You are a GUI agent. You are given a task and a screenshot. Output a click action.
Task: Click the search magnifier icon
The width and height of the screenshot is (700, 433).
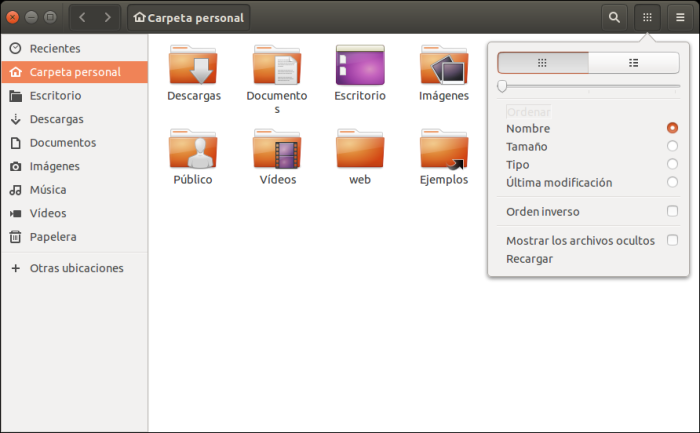(614, 17)
